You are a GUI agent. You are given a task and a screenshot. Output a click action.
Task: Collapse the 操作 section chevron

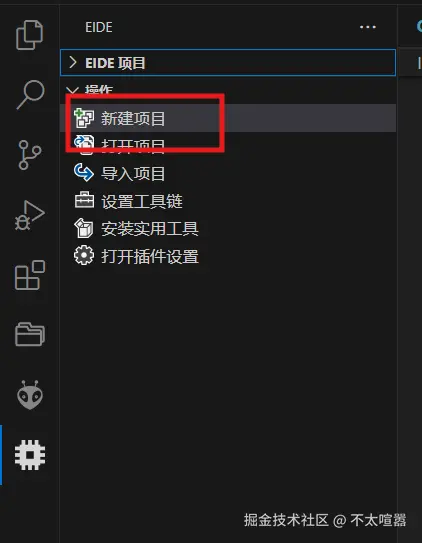pyautogui.click(x=72, y=90)
